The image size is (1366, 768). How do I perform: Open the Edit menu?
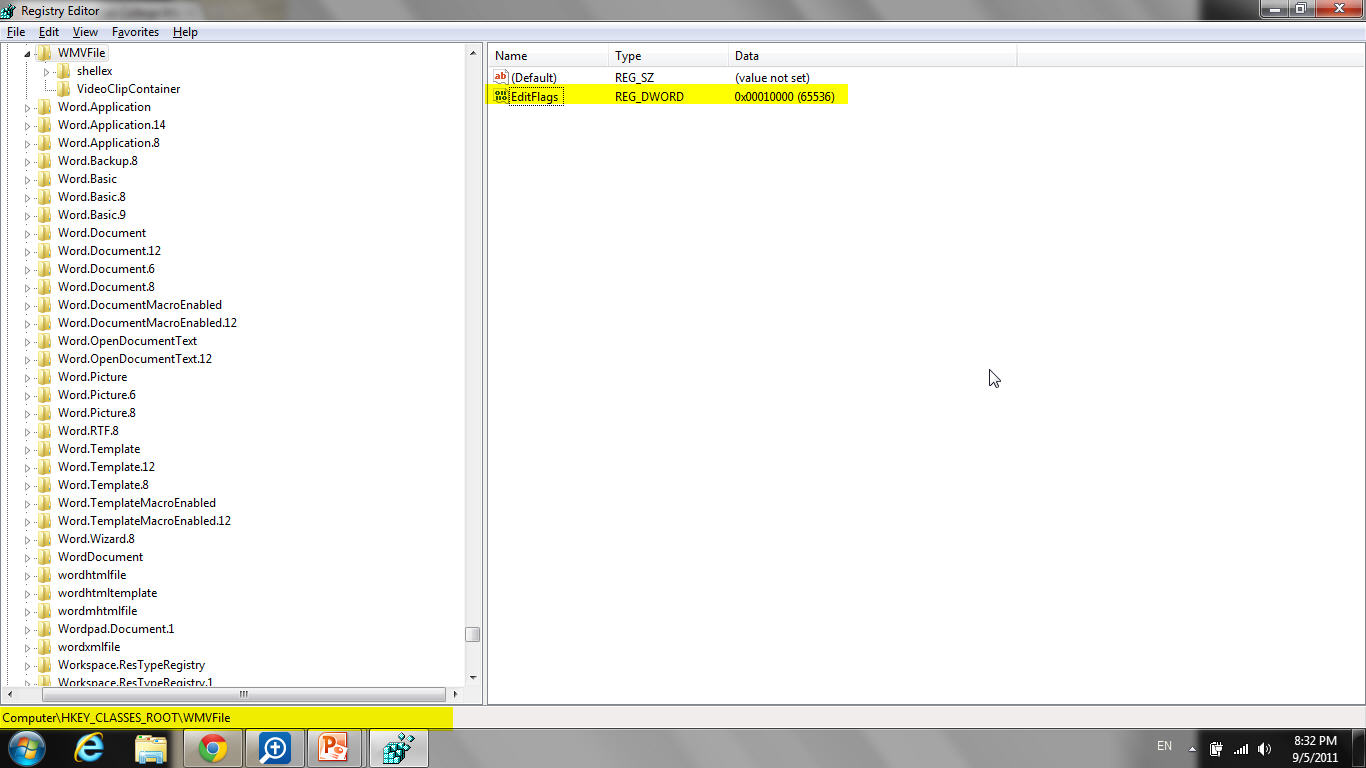click(x=49, y=32)
